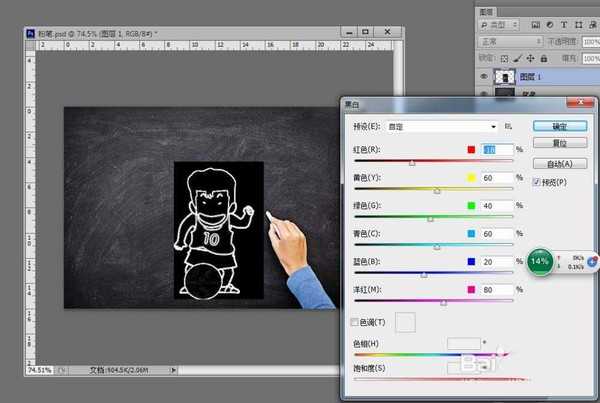Click the 自动(A) auto button
Screen dimensions: 600x403
click(558, 163)
